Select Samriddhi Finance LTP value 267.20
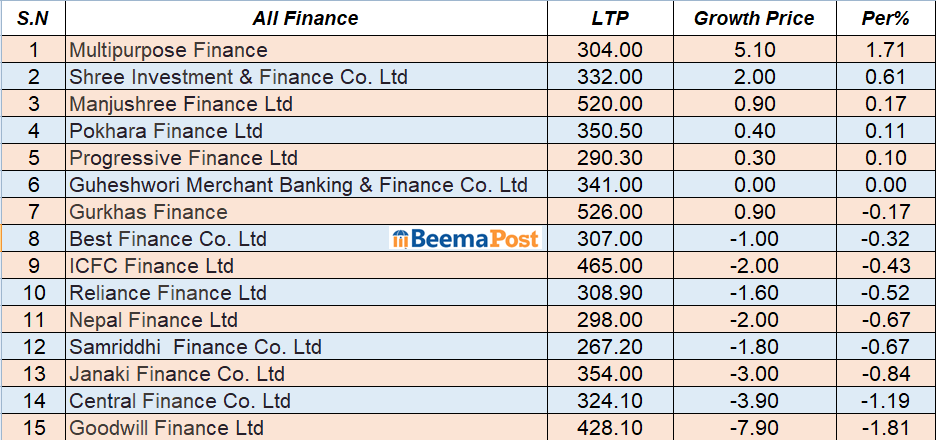 pyautogui.click(x=609, y=347)
